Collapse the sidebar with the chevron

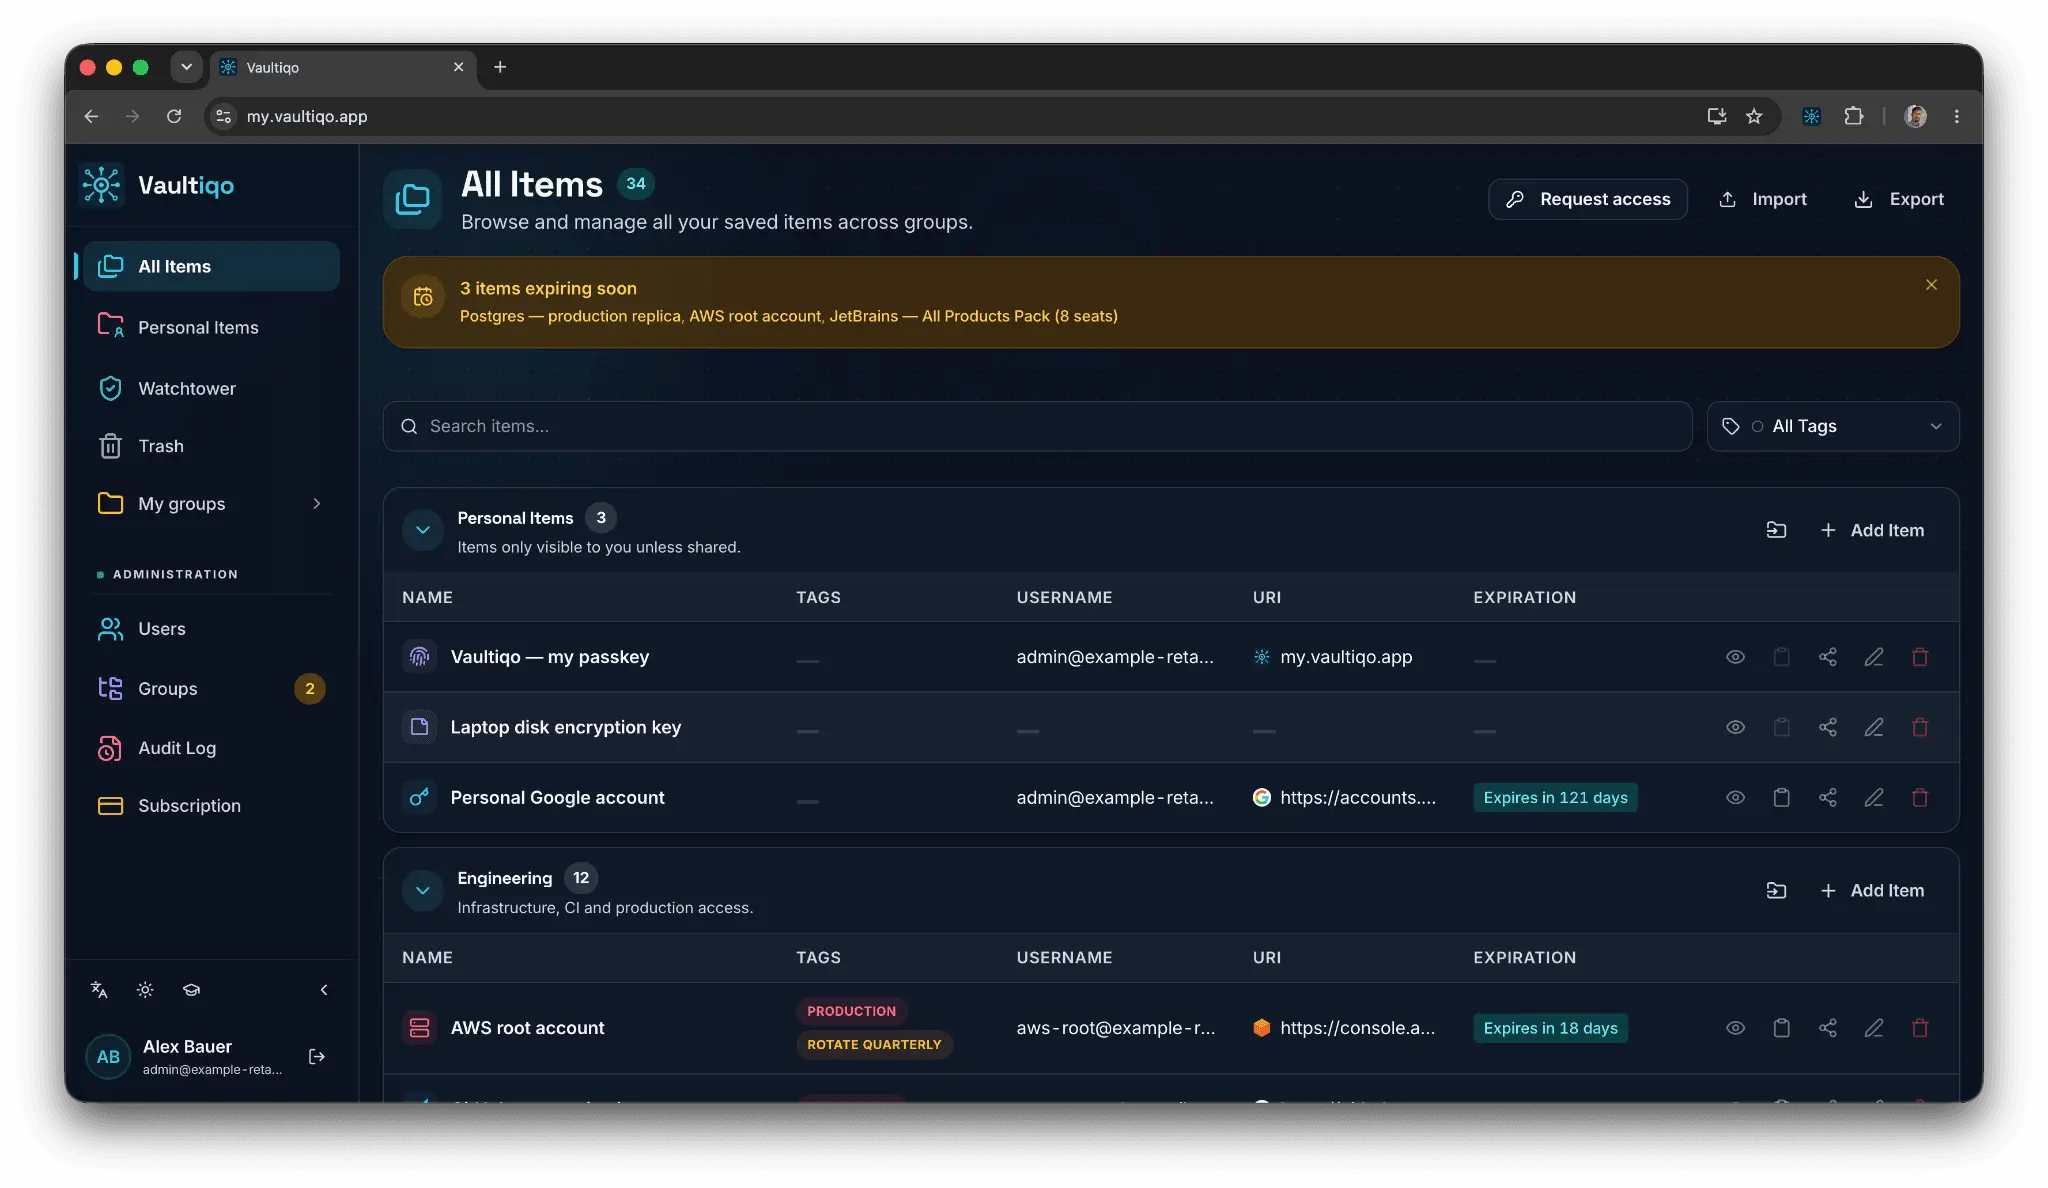324,990
